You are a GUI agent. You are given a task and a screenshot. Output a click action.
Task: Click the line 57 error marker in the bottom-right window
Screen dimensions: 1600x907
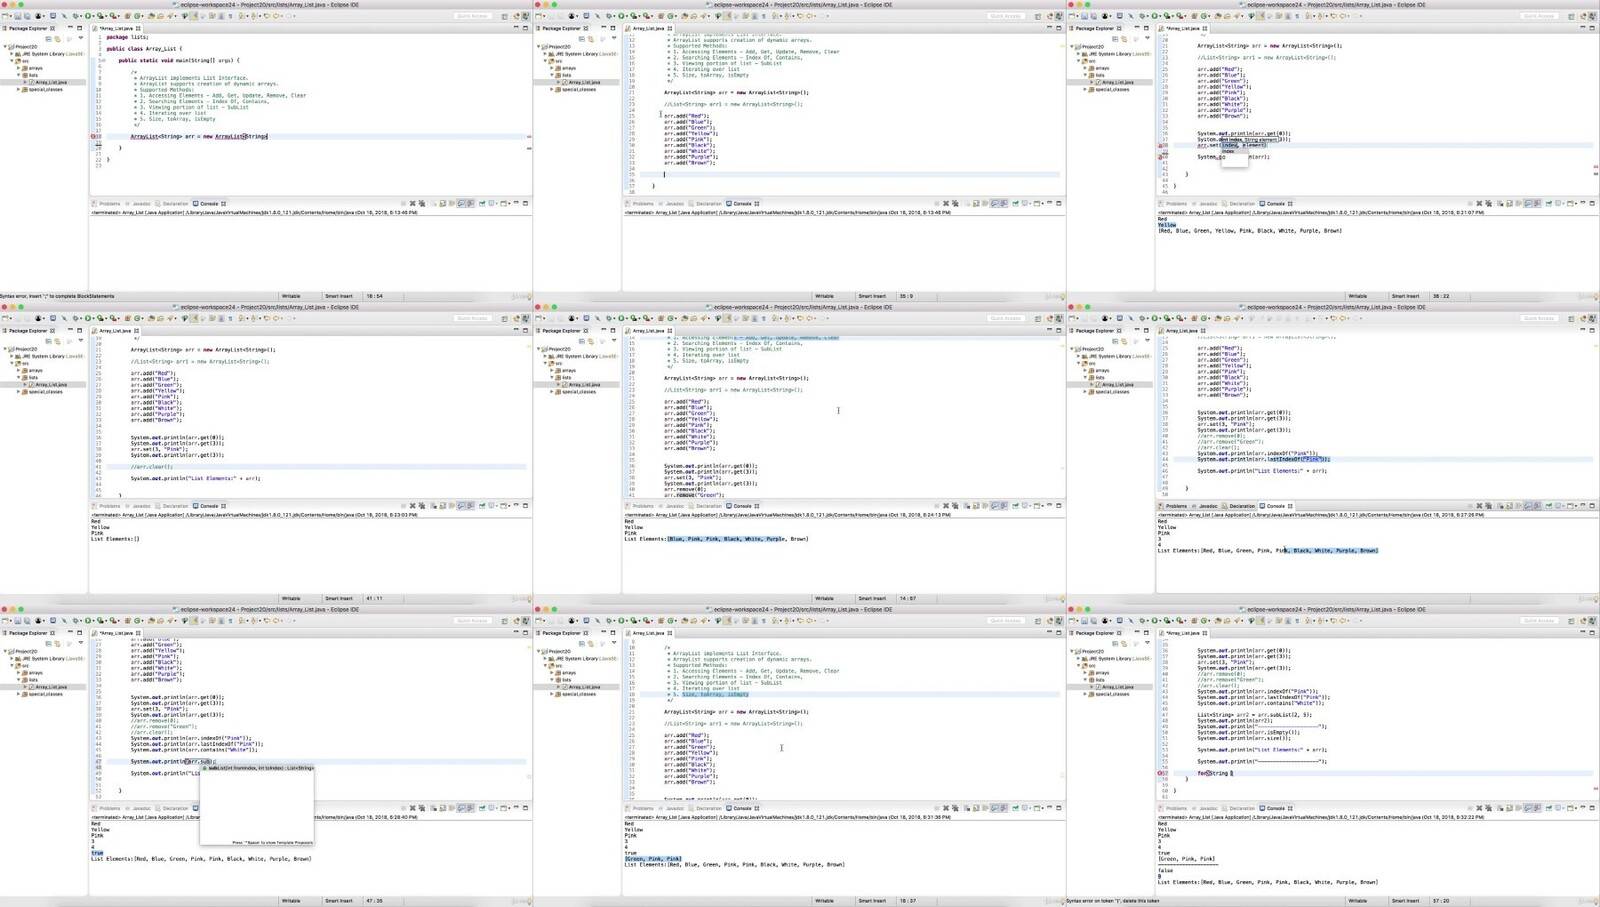point(1160,773)
